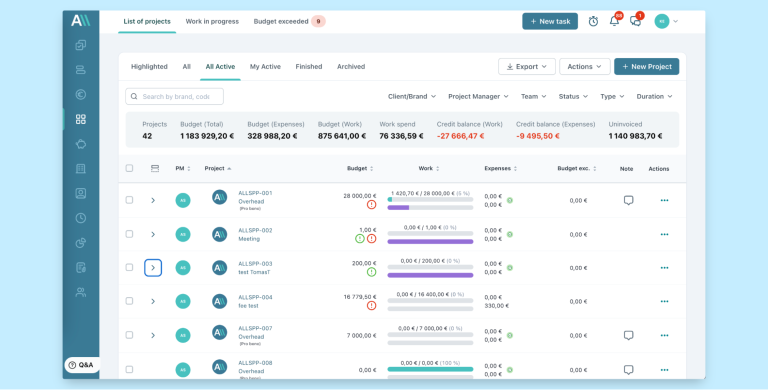This screenshot has width=768, height=390.
Task: Open the chat messages icon
Action: point(635,21)
